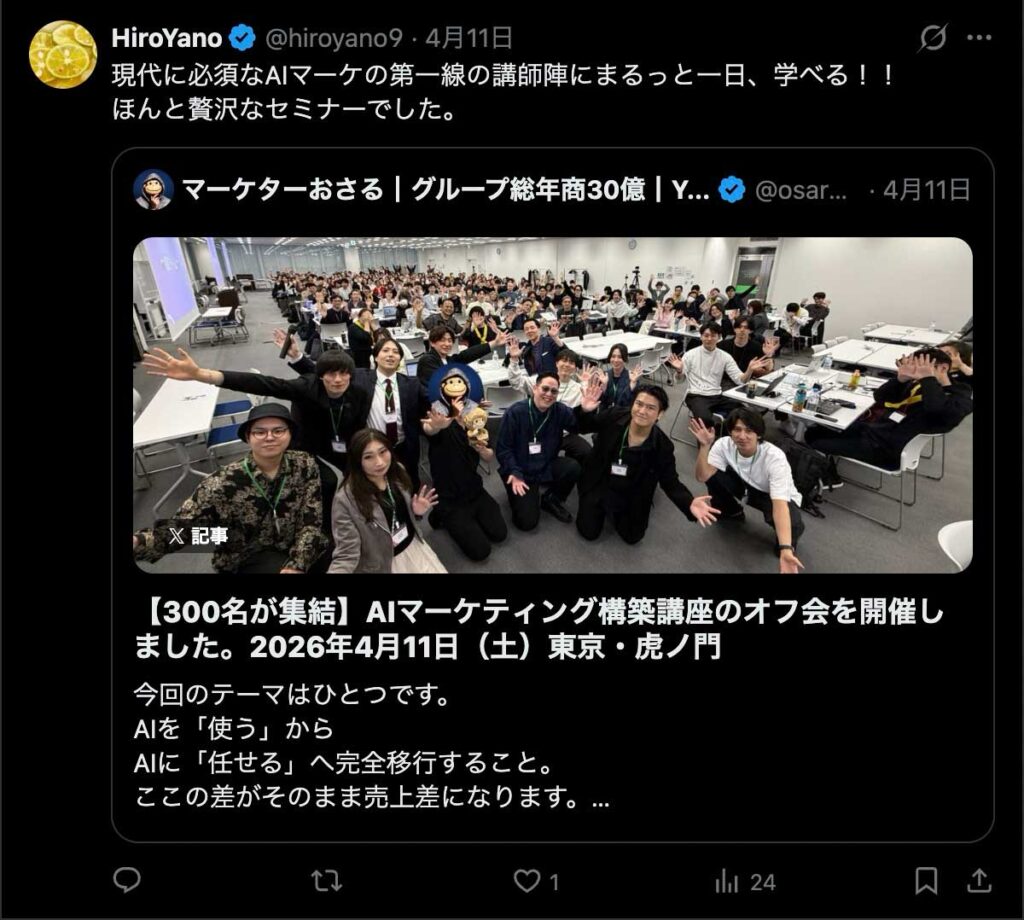Viewport: 1024px width, 920px height.
Task: Bookmark this post with bookmark icon
Action: [x=926, y=881]
